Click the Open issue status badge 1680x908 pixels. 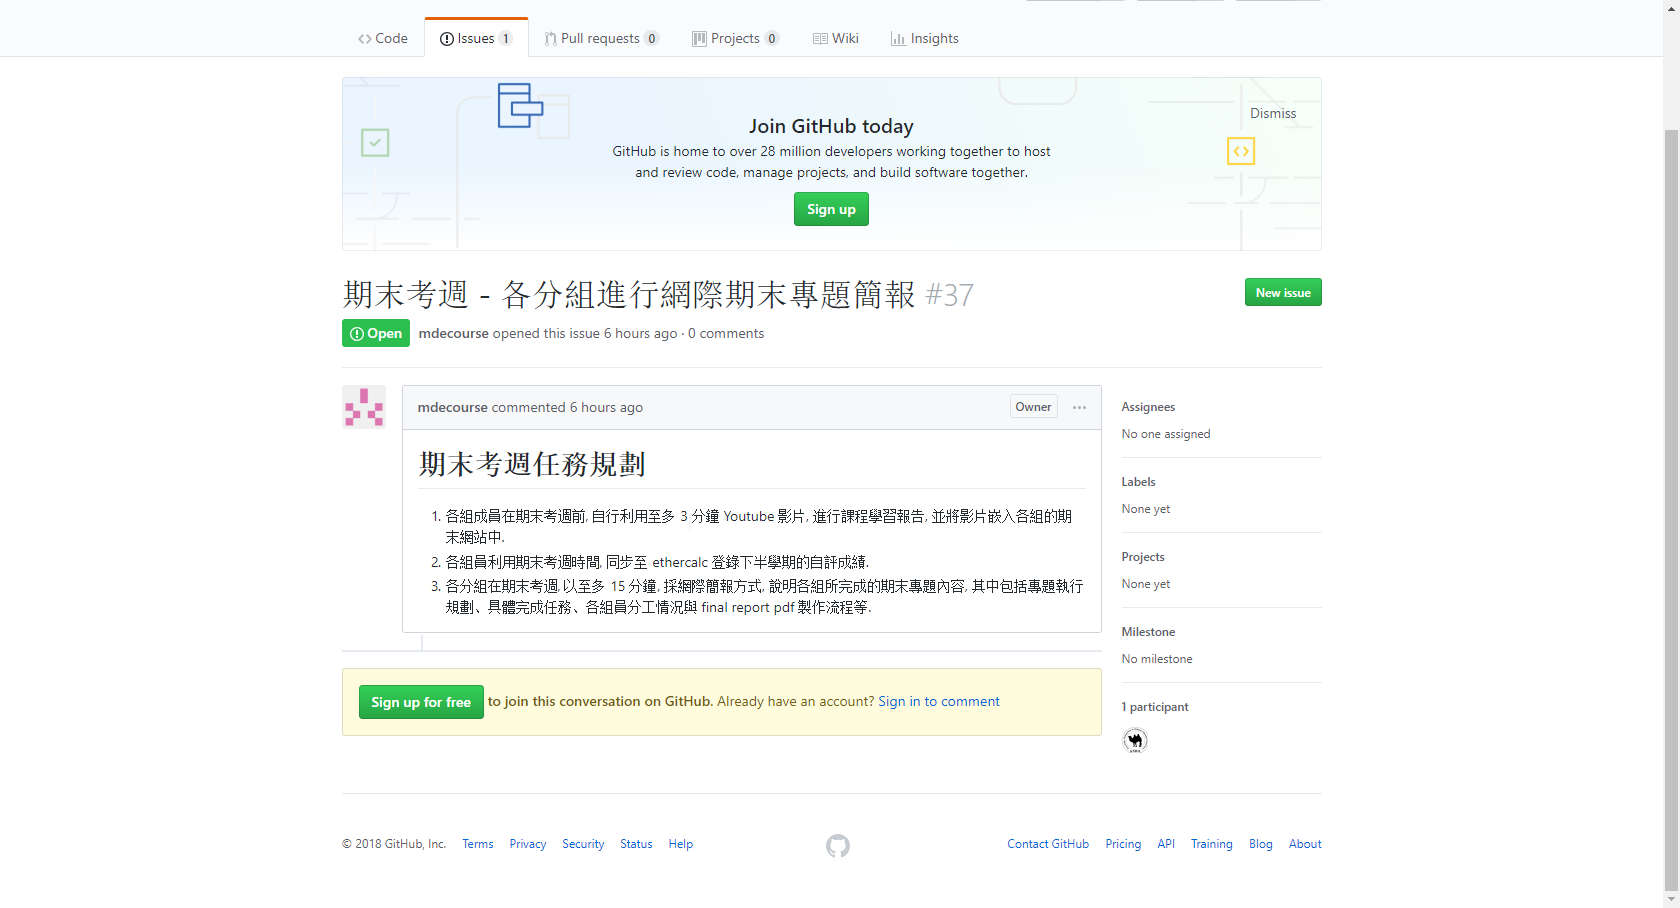[x=376, y=333]
